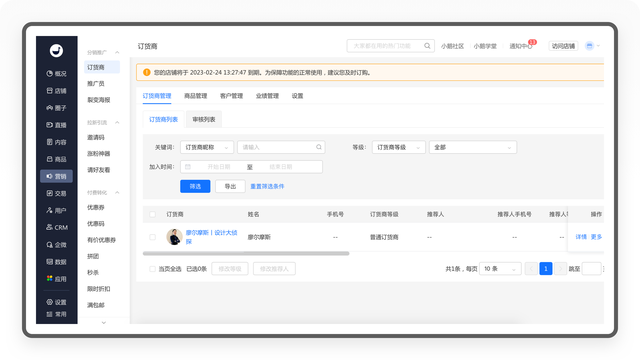Check the 康尔摩斯 row checkbox
This screenshot has height=360, width=640.
tap(153, 237)
